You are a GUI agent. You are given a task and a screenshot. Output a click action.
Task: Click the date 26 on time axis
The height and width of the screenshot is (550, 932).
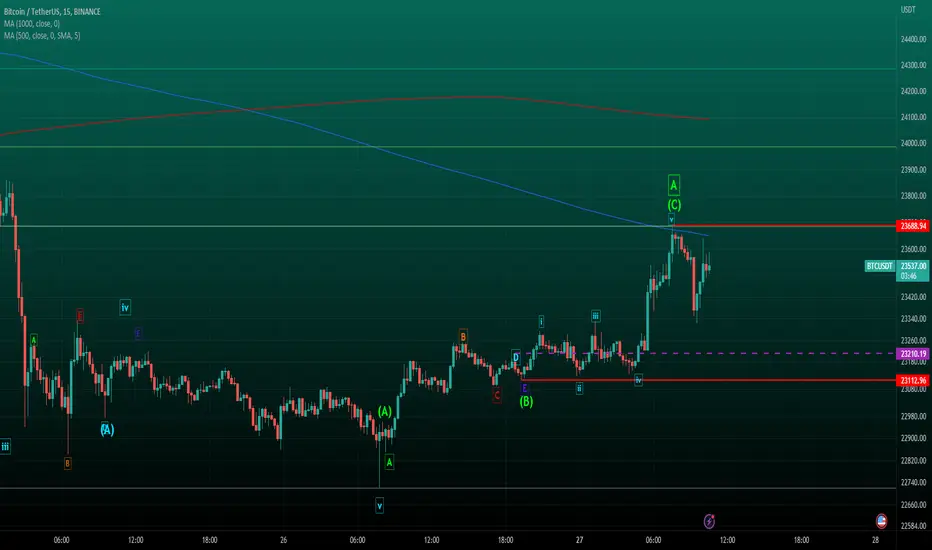(284, 540)
